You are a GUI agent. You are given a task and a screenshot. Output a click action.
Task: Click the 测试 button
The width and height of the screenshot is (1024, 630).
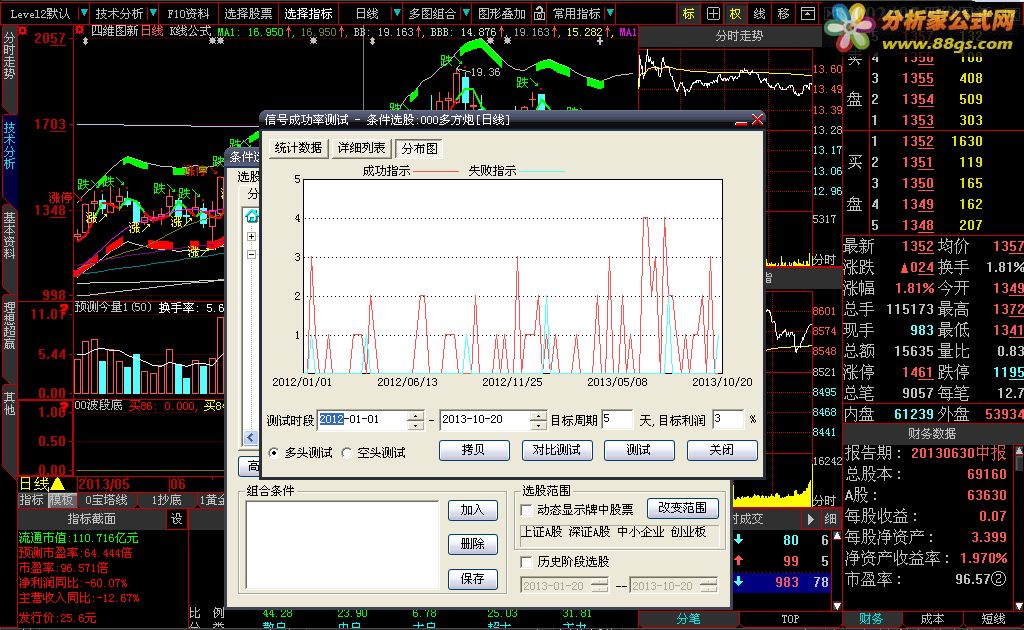point(639,450)
